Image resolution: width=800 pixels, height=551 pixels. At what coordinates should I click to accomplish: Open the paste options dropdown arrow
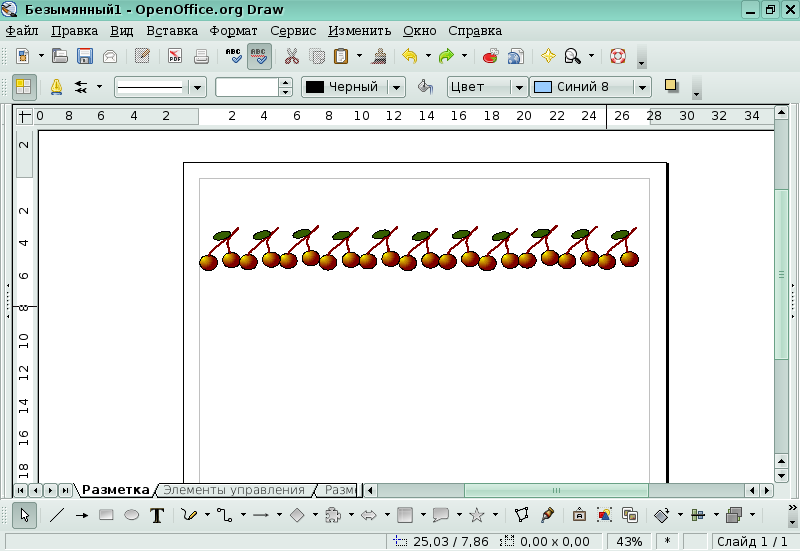coord(359,56)
